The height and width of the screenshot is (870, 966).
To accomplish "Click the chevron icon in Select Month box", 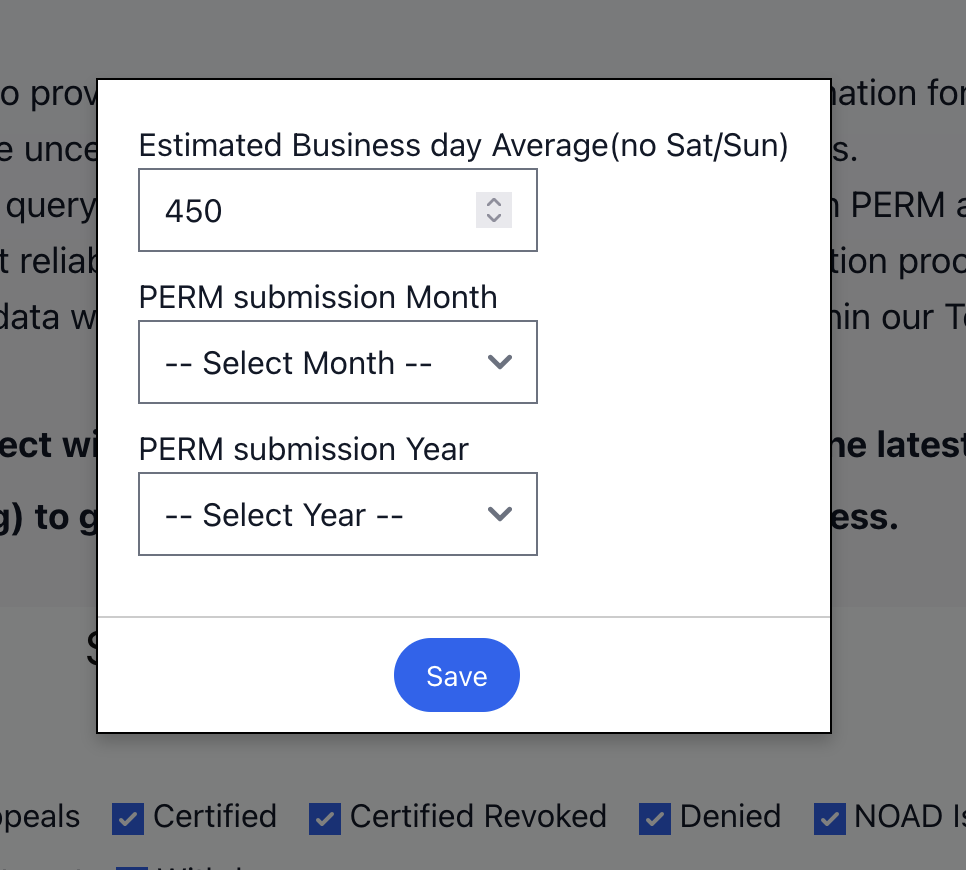I will pos(499,362).
